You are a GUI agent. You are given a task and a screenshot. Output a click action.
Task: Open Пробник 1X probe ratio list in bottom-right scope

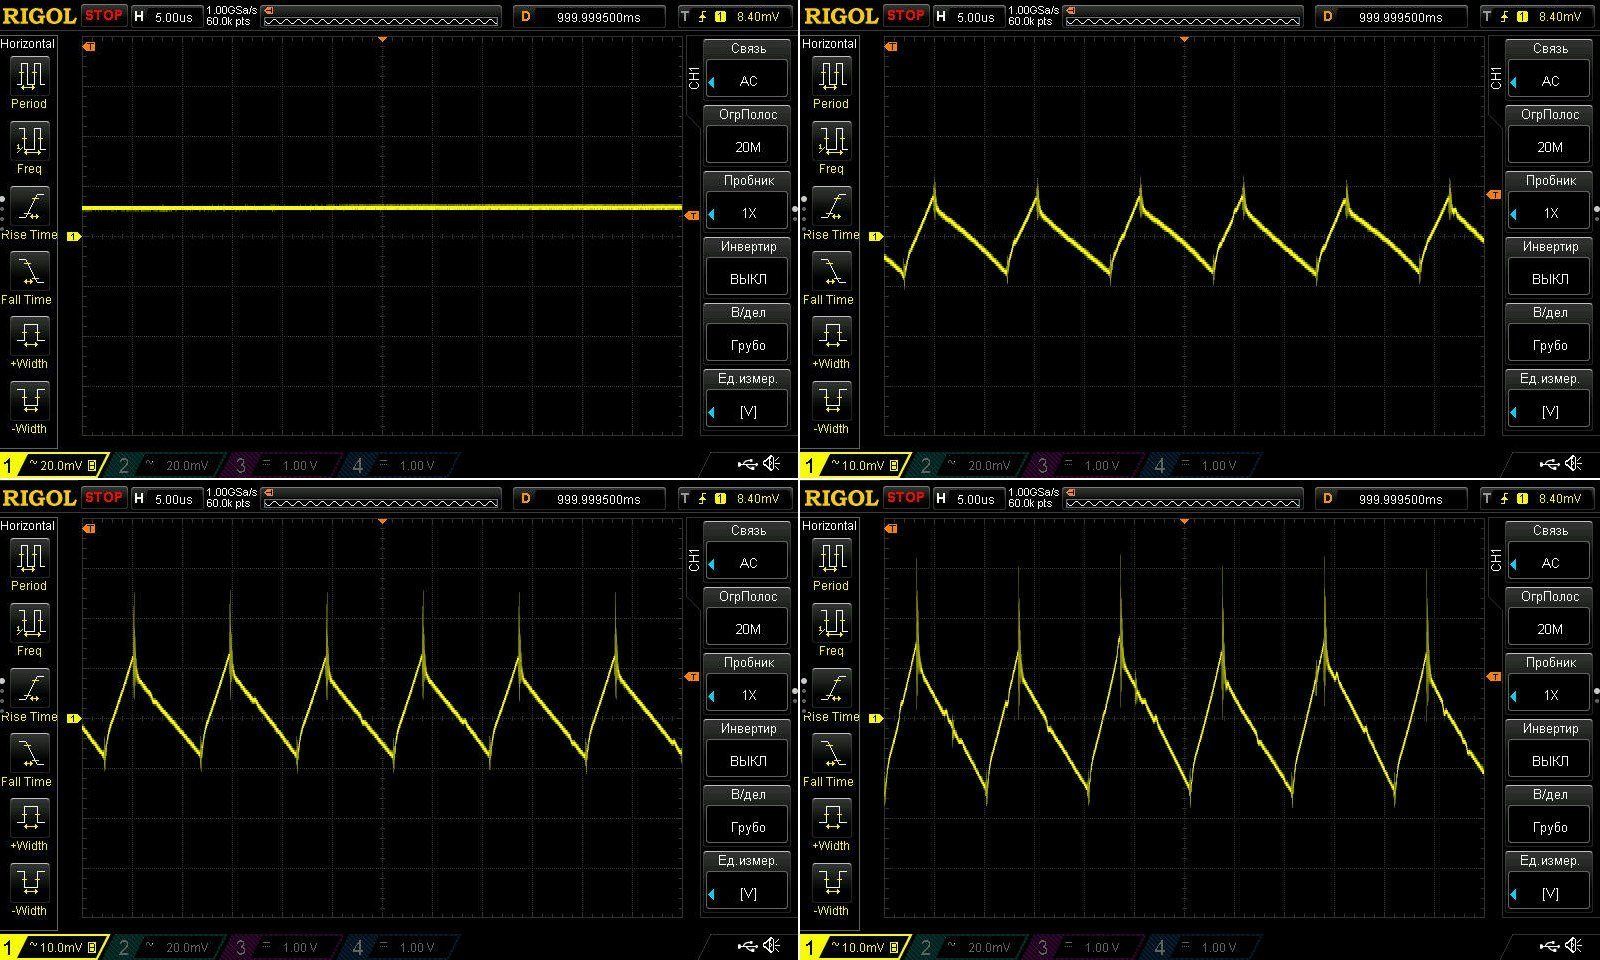(x=1550, y=695)
